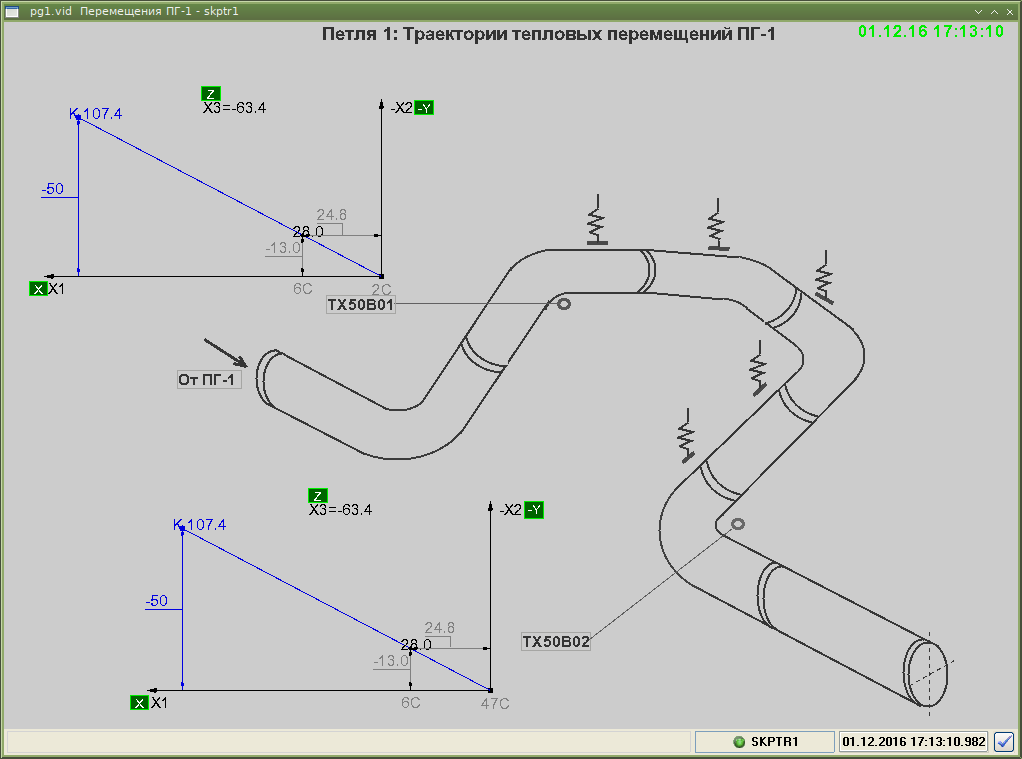Image resolution: width=1022 pixels, height=759 pixels.
Task: Open the window menu icon in title bar
Action: point(13,11)
